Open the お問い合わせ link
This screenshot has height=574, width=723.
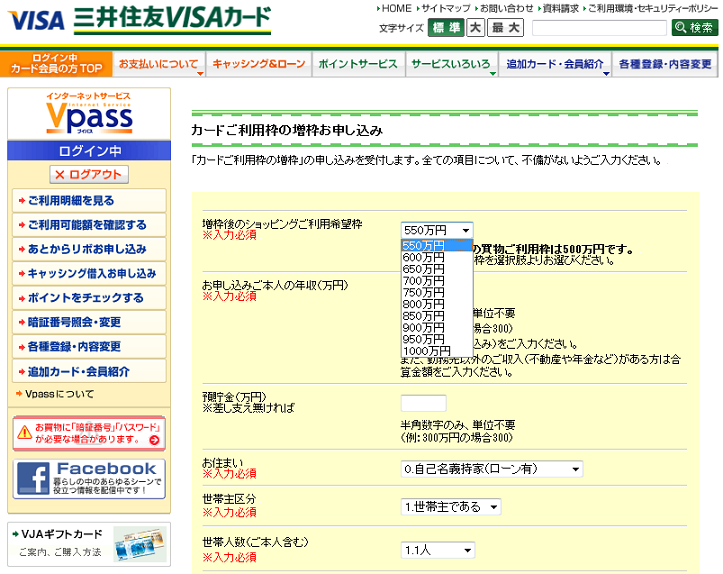tap(506, 8)
